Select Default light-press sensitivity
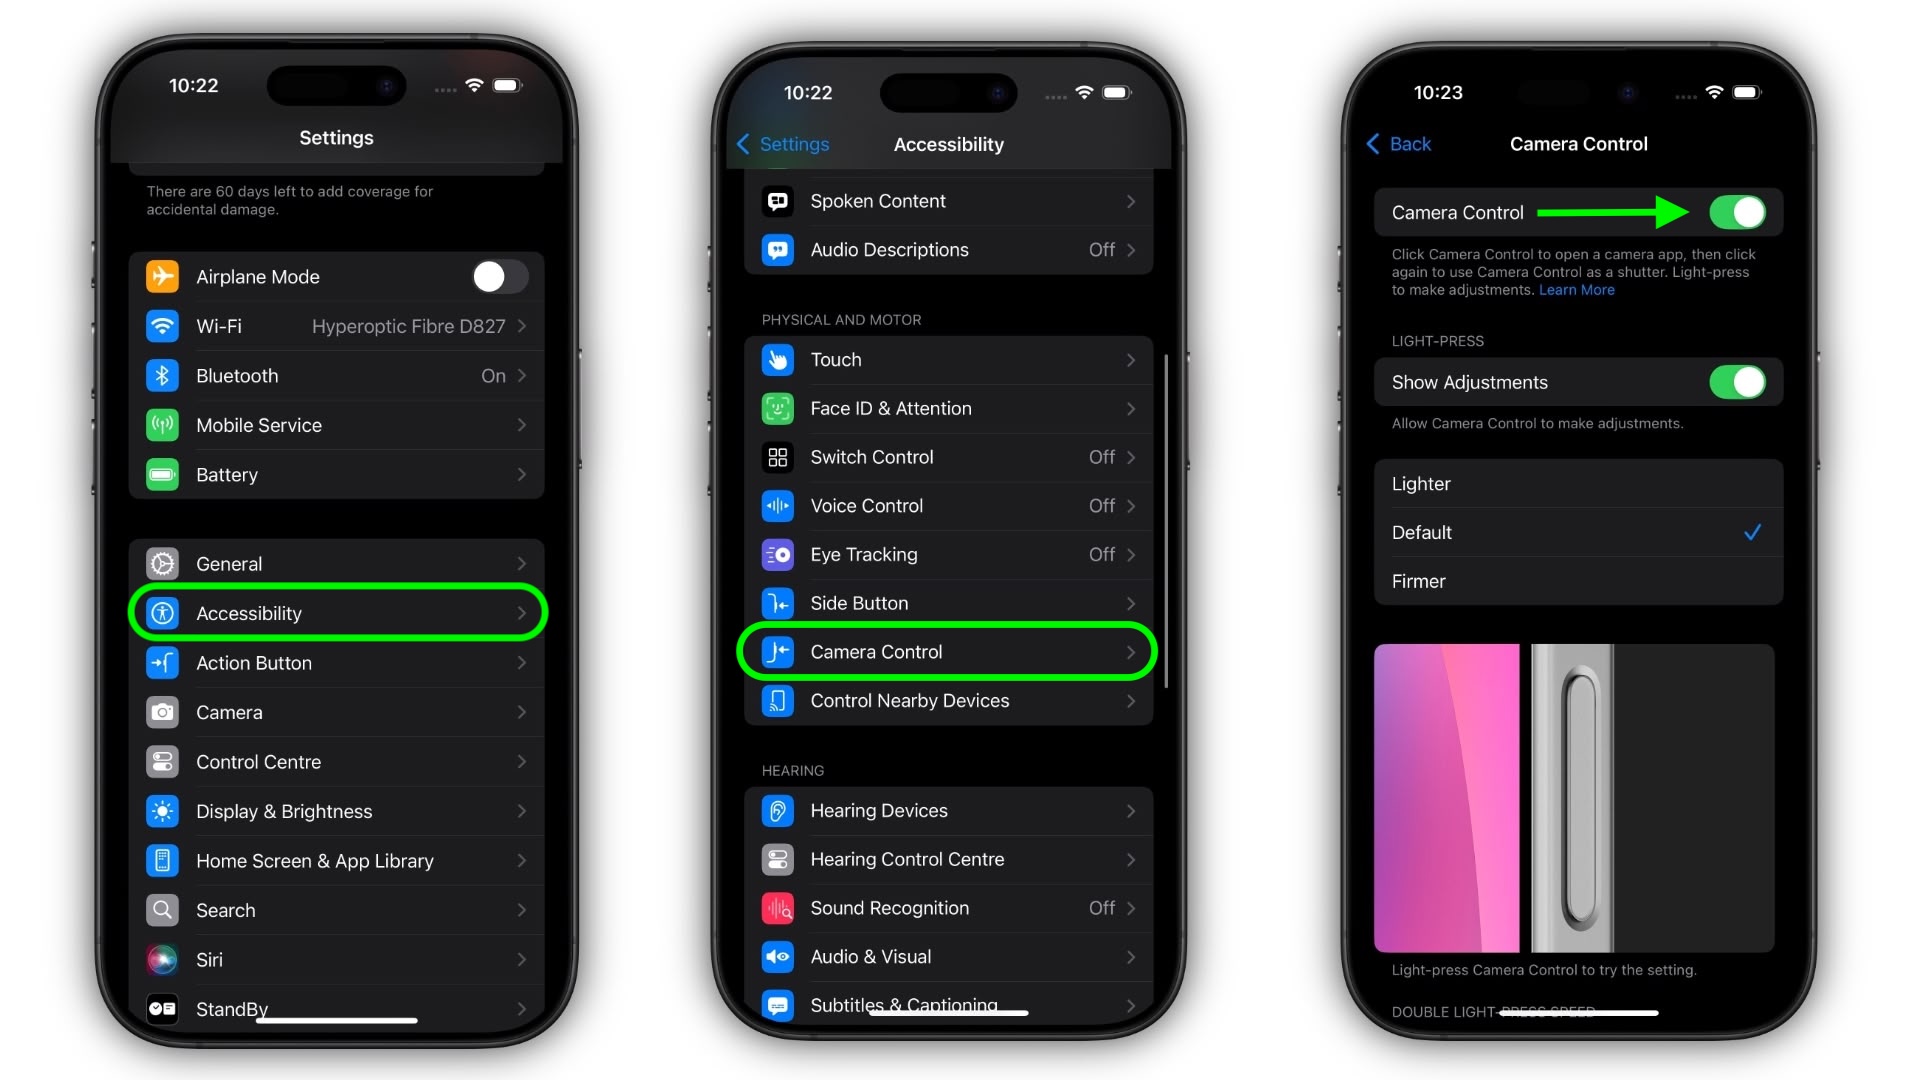1920x1080 pixels. coord(1576,531)
